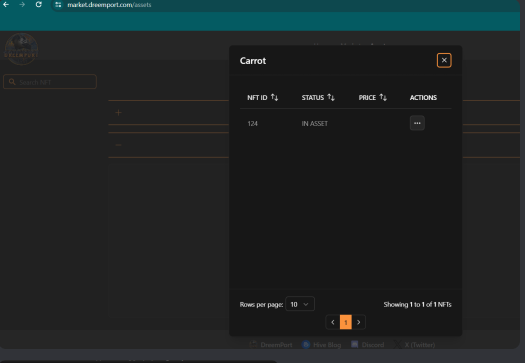Click the Showing 1 to 1 of 1 NFTs text
This screenshot has height=363, width=525.
coord(417,304)
